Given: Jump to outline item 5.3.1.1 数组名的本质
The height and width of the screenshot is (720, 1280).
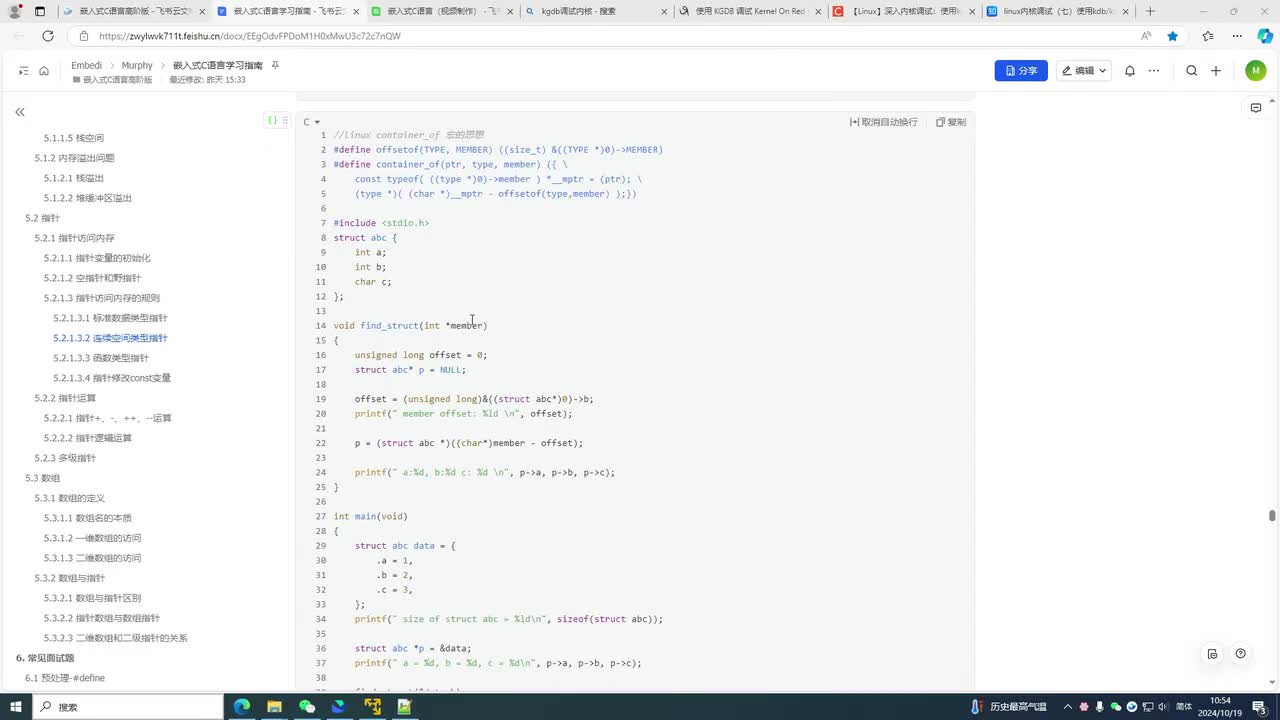Looking at the screenshot, I should 88,518.
